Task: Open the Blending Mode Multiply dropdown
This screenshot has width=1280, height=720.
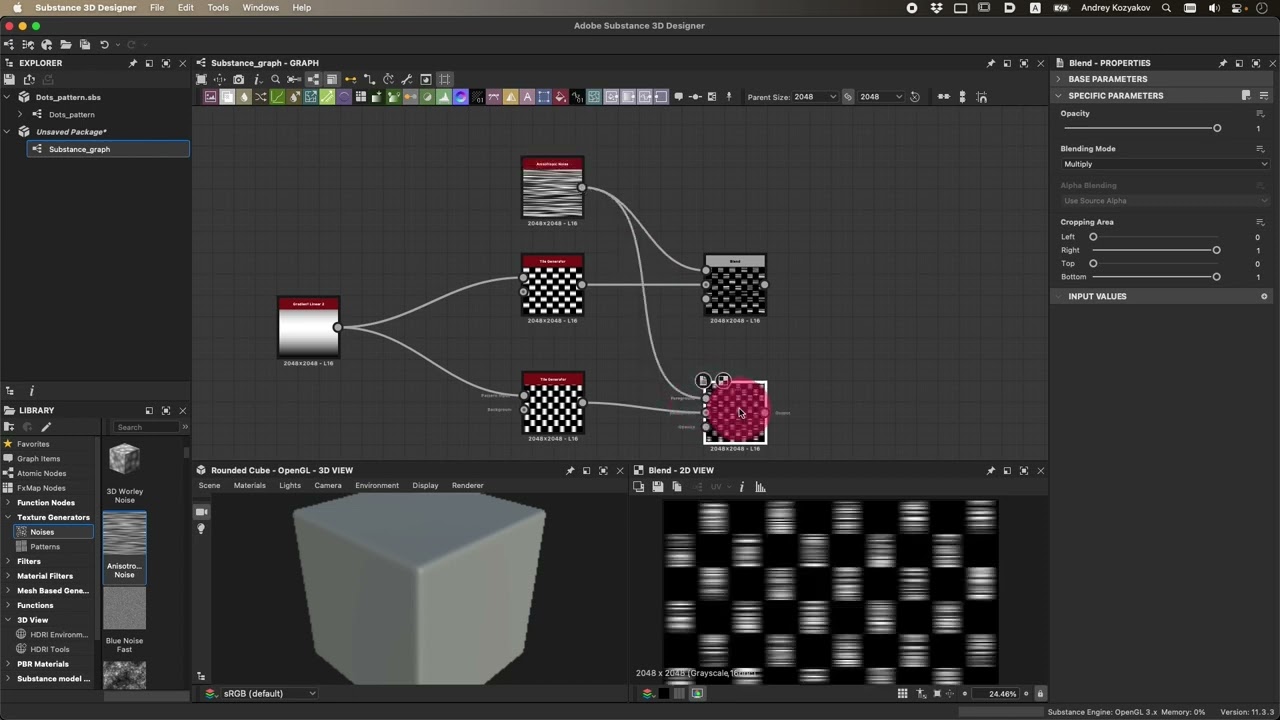Action: pyautogui.click(x=1165, y=164)
